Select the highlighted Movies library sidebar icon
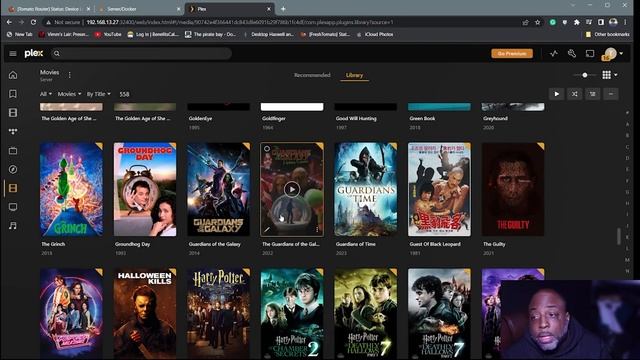The width and height of the screenshot is (640, 360). click(x=13, y=188)
